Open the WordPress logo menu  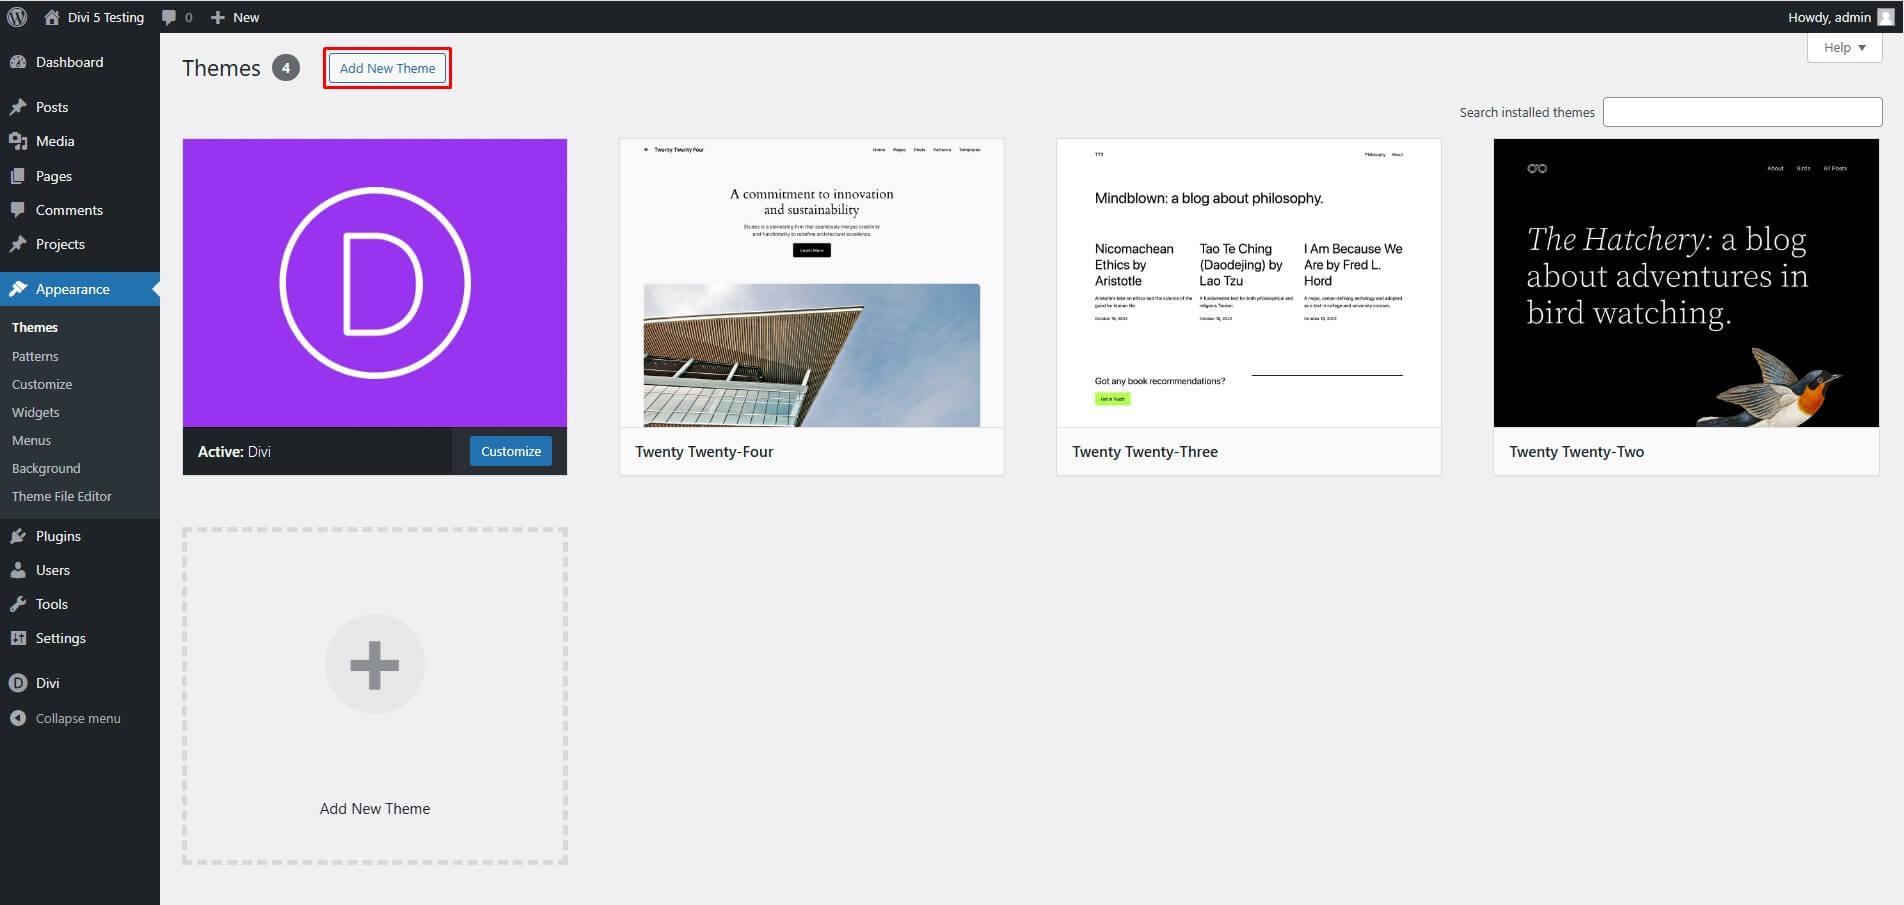point(17,17)
